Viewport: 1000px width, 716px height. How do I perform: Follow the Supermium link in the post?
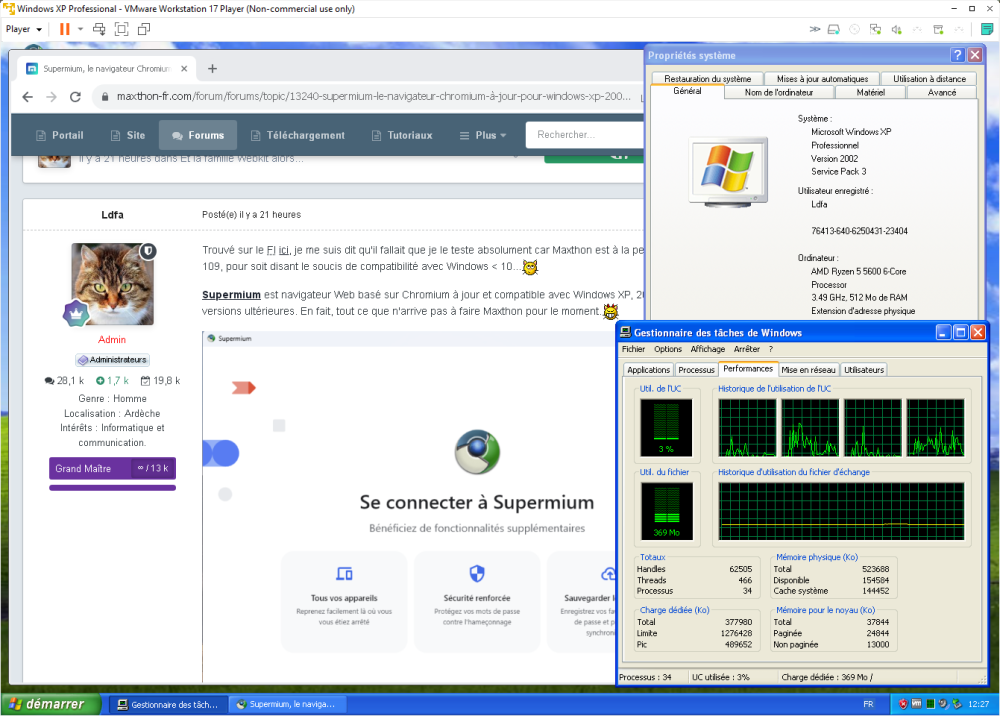pos(231,295)
